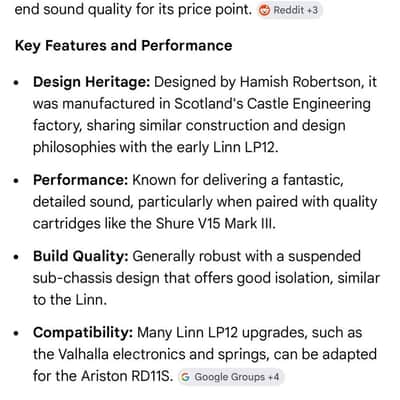
Task: Click the bullet point beside Design Heritage
Action: click(x=17, y=83)
